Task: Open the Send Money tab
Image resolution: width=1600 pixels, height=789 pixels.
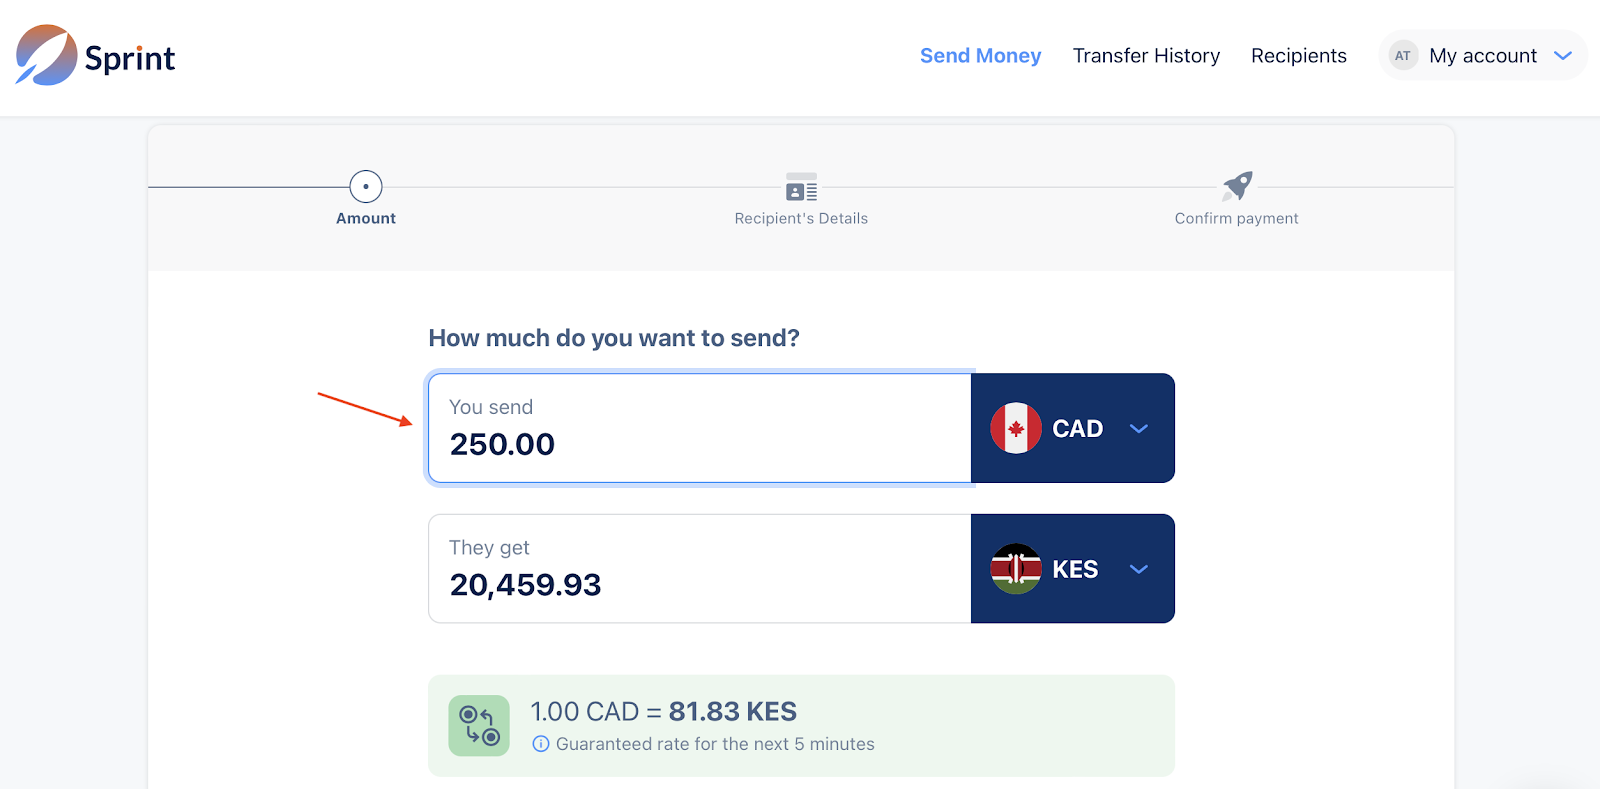Action: 980,56
